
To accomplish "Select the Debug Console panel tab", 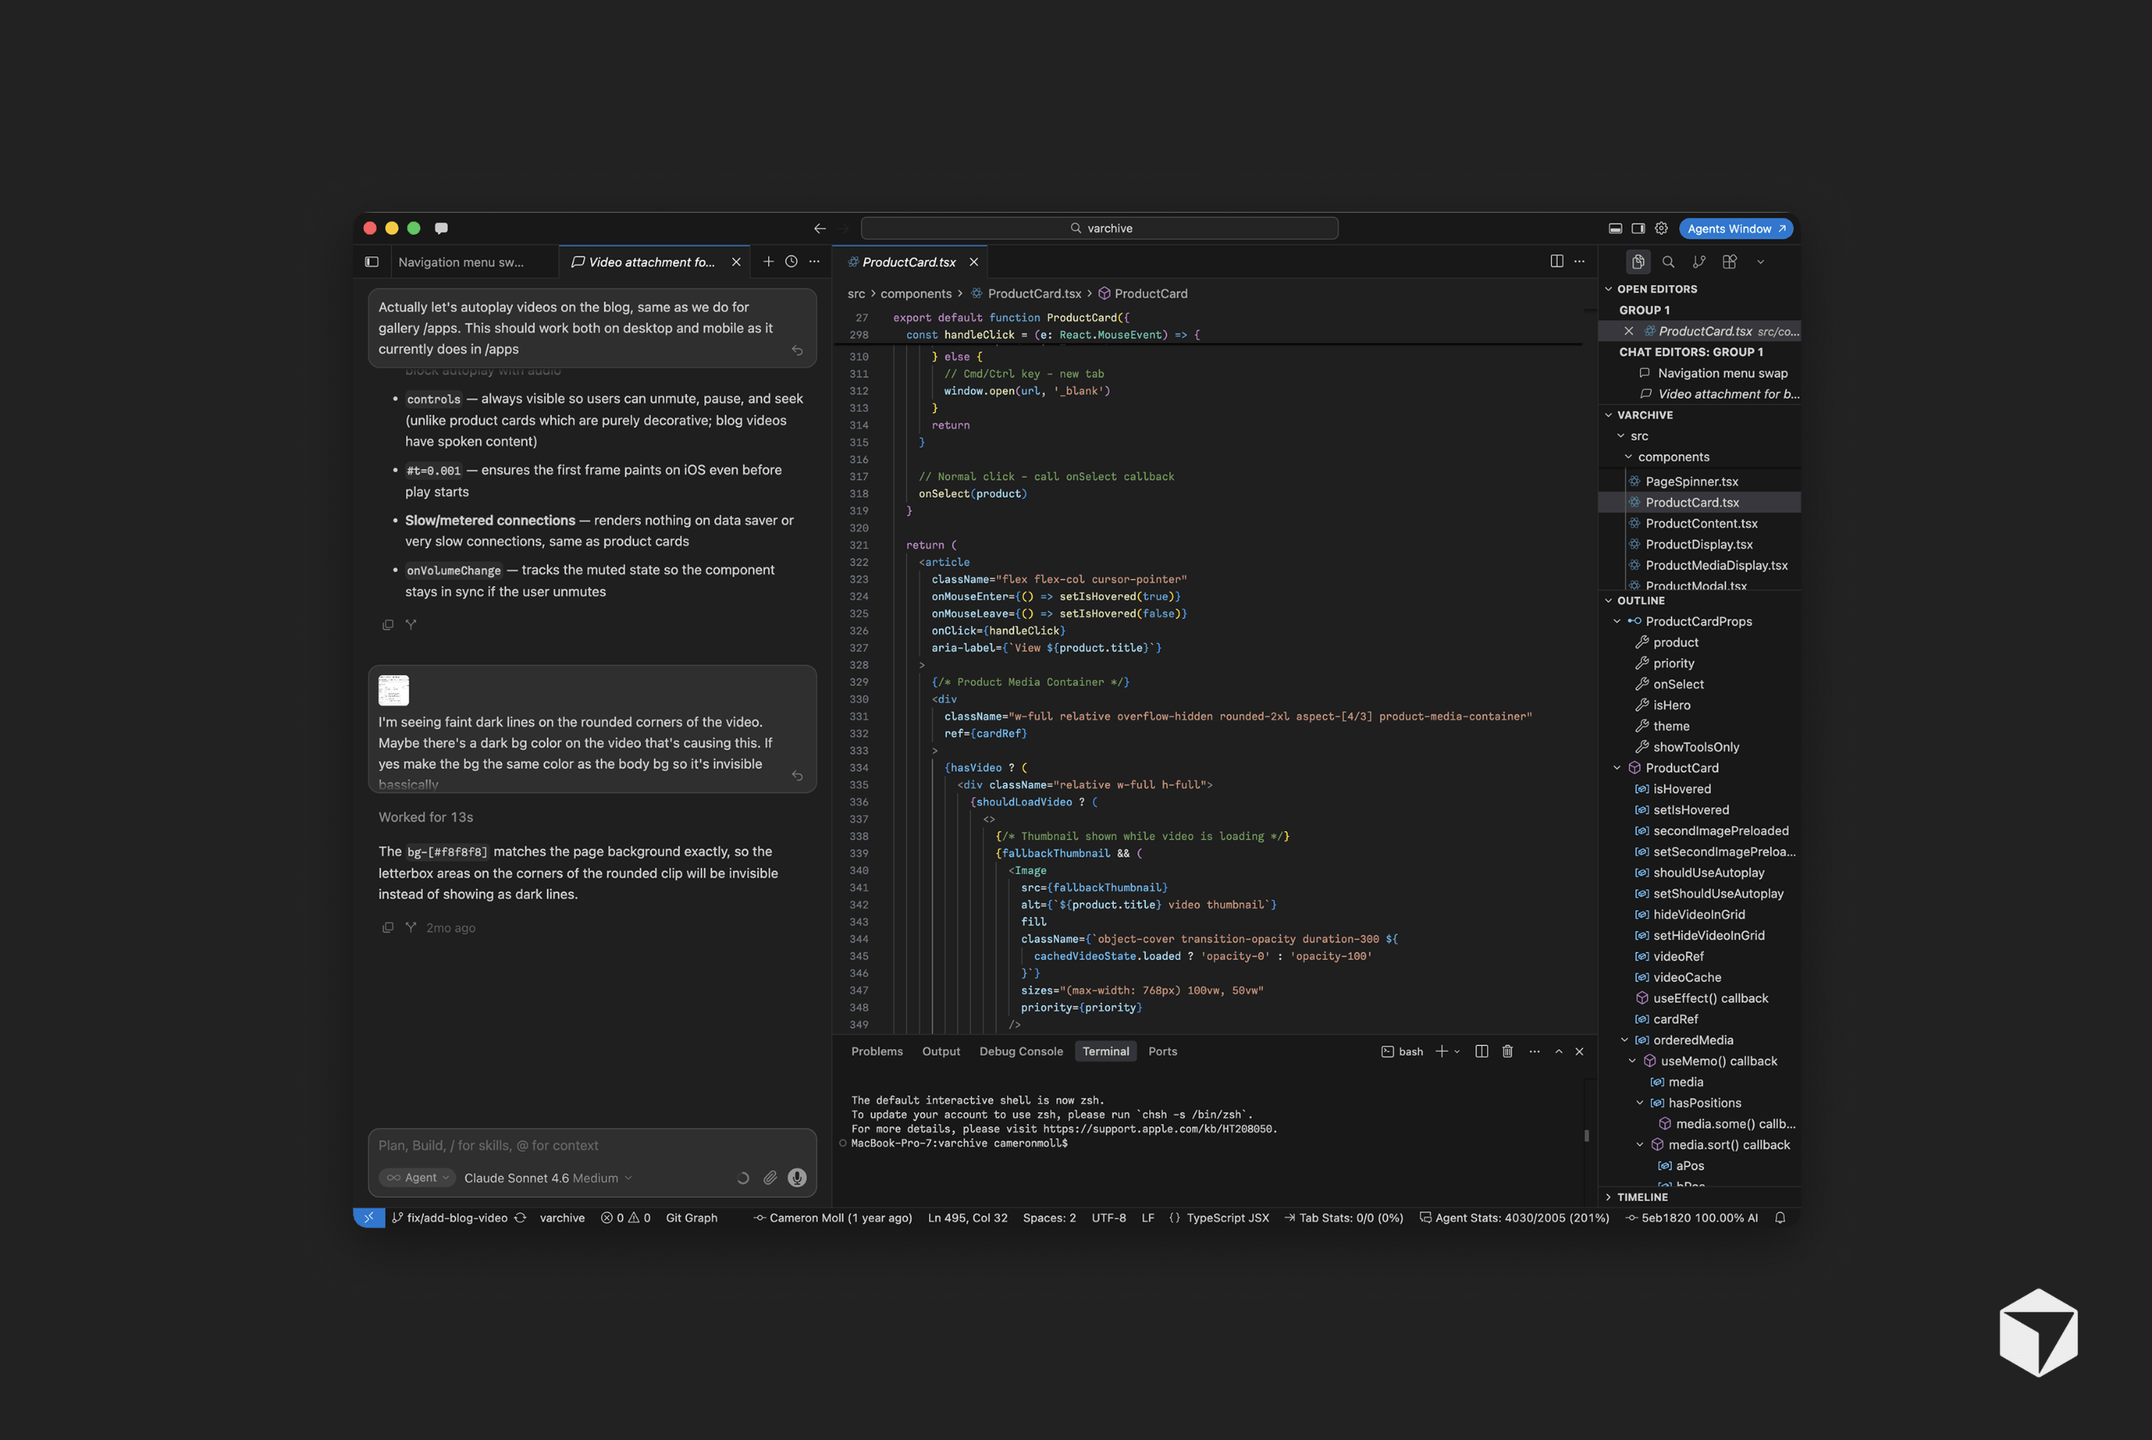I will (x=1021, y=1051).
